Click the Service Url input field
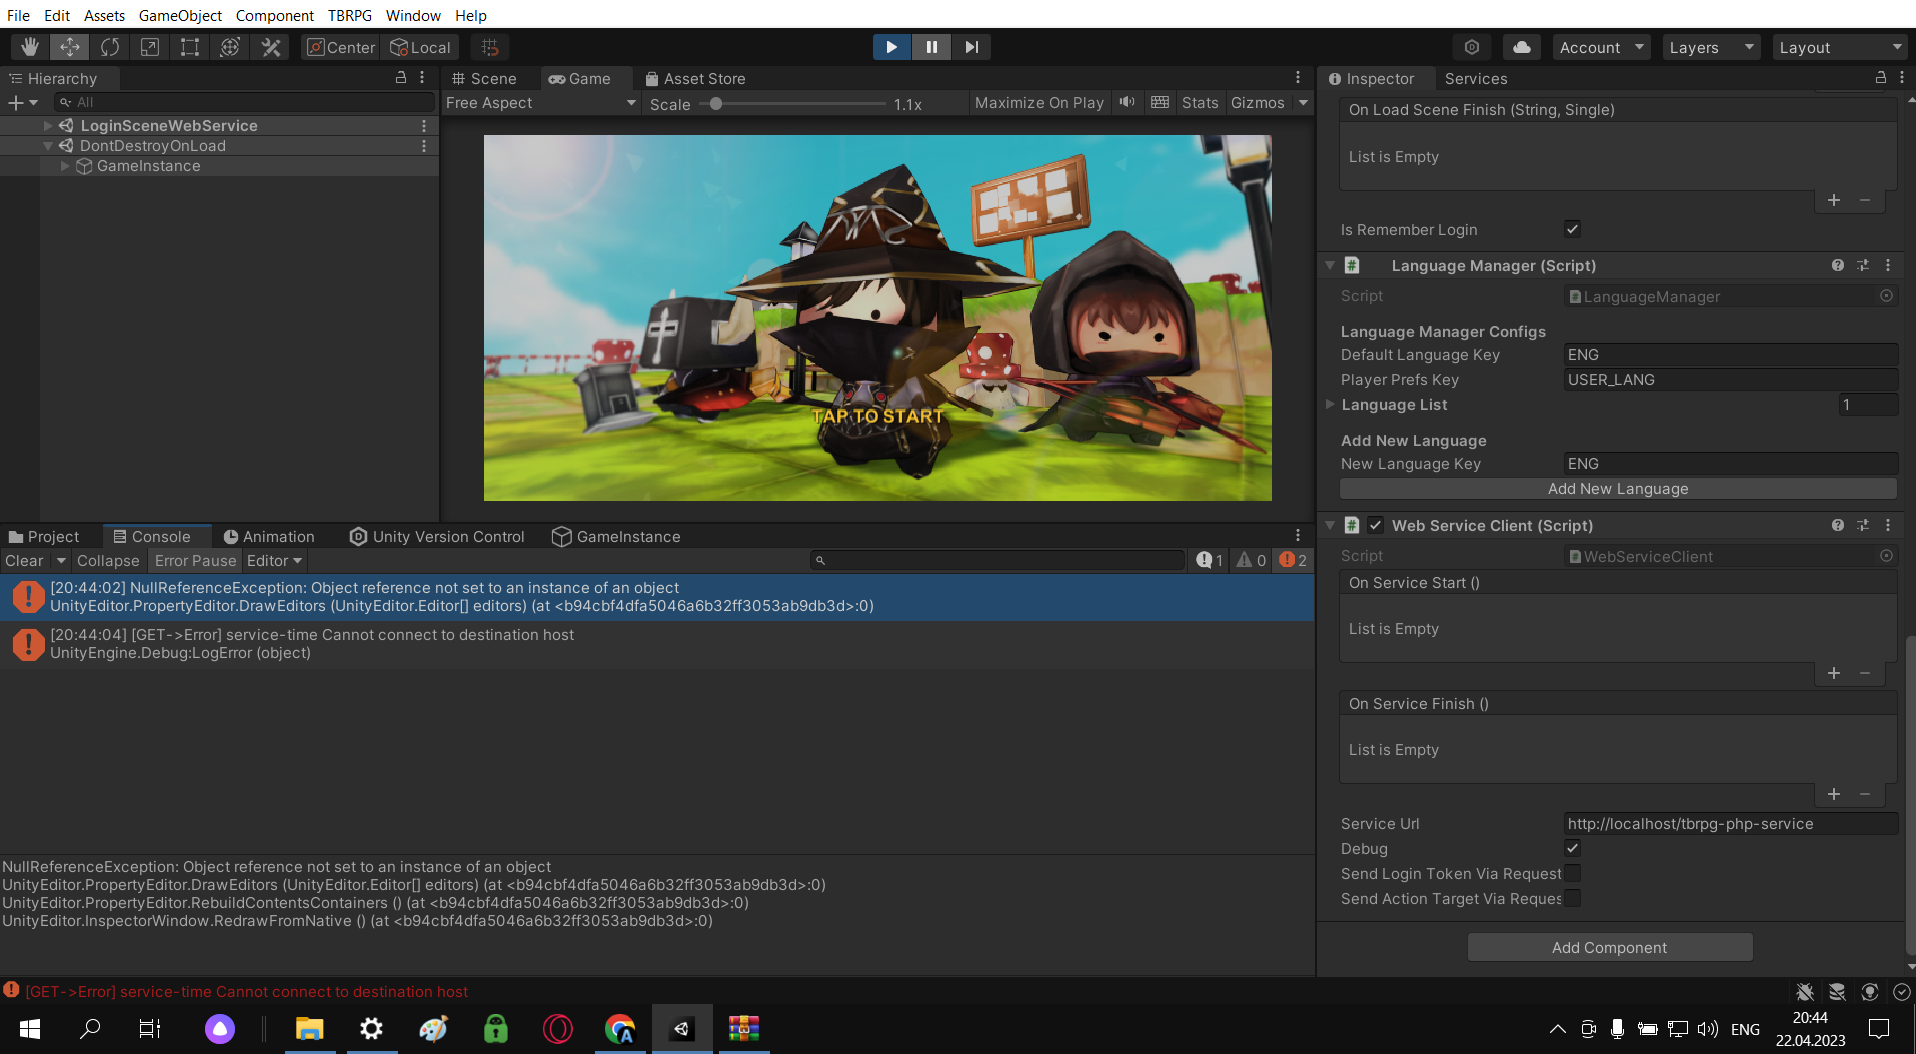The width and height of the screenshot is (1916, 1054). click(x=1730, y=823)
